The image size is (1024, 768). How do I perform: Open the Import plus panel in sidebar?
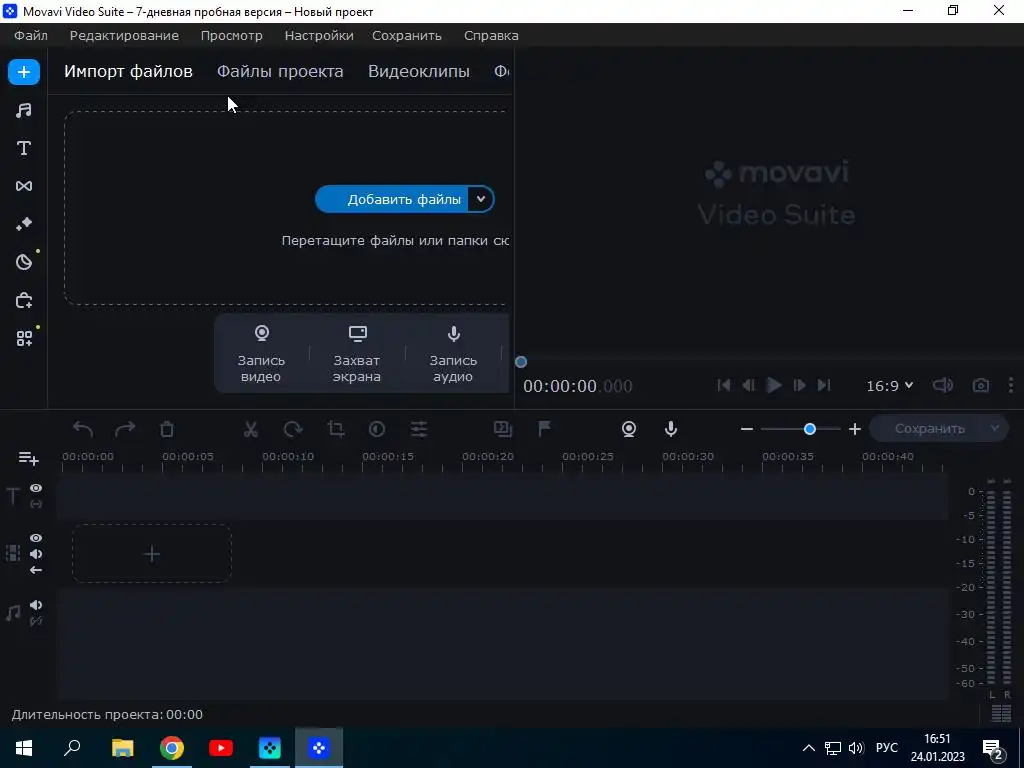click(24, 72)
